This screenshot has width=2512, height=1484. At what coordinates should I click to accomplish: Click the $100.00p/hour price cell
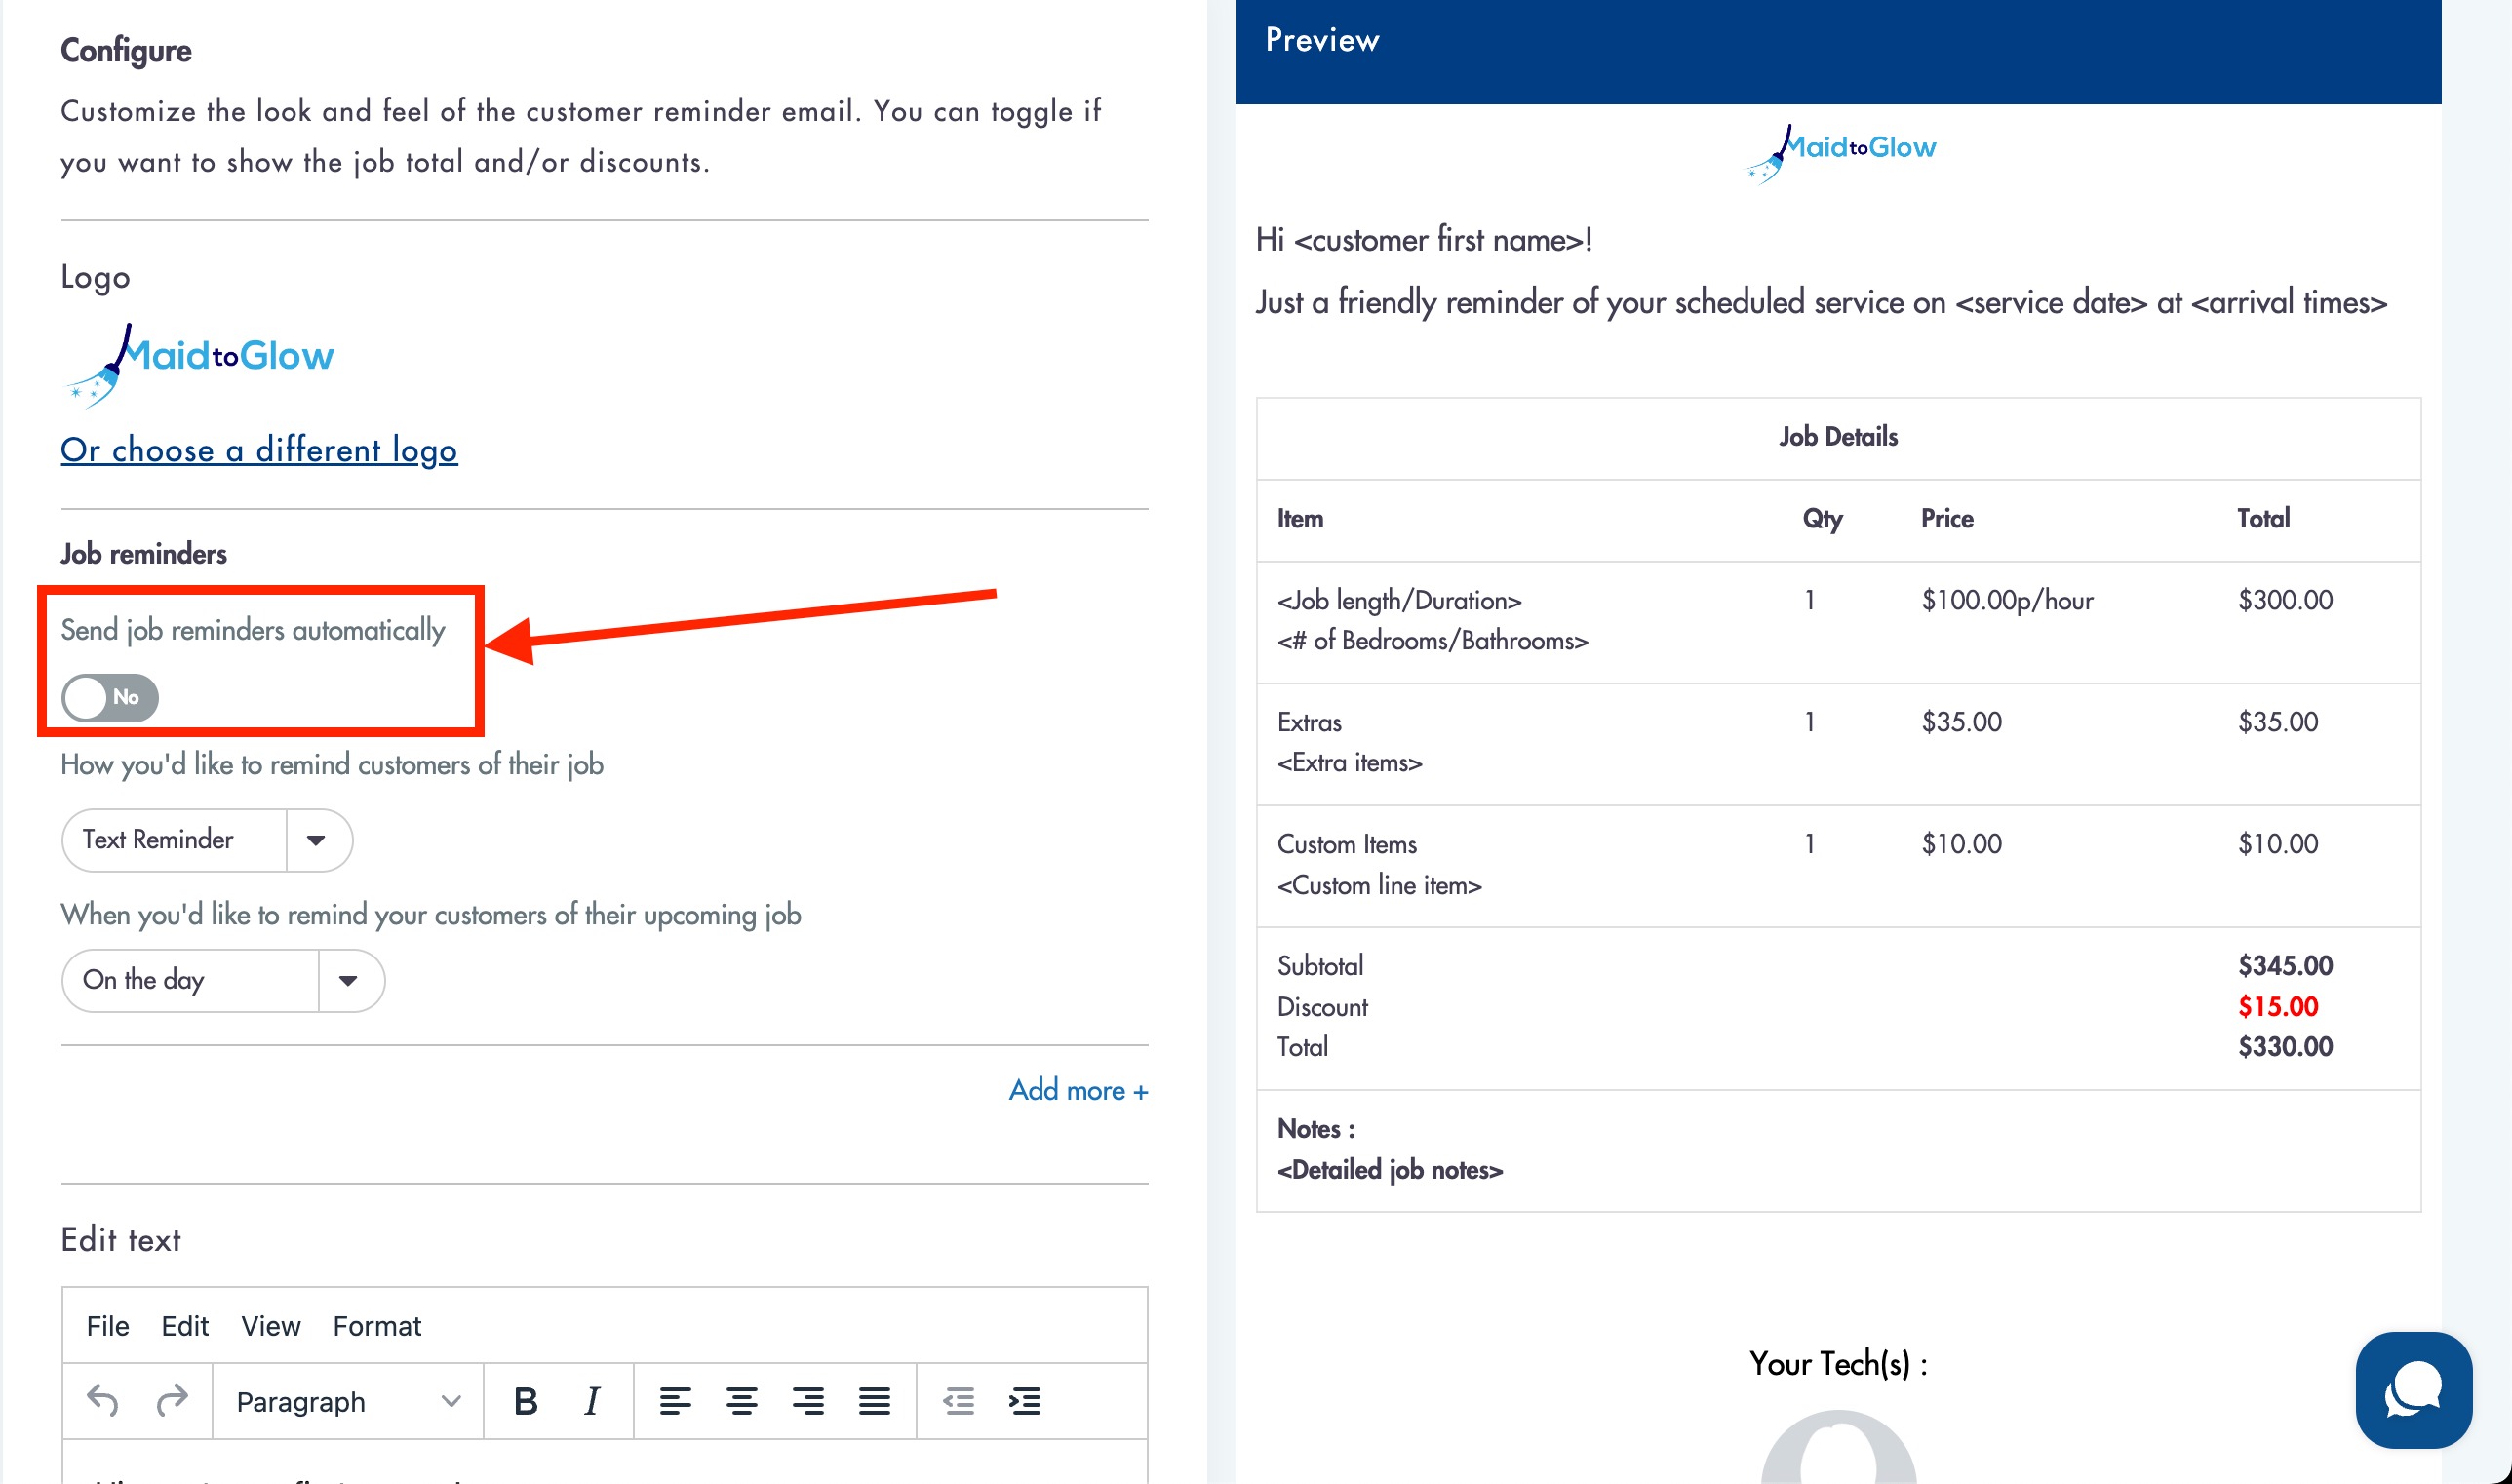pyautogui.click(x=2007, y=600)
